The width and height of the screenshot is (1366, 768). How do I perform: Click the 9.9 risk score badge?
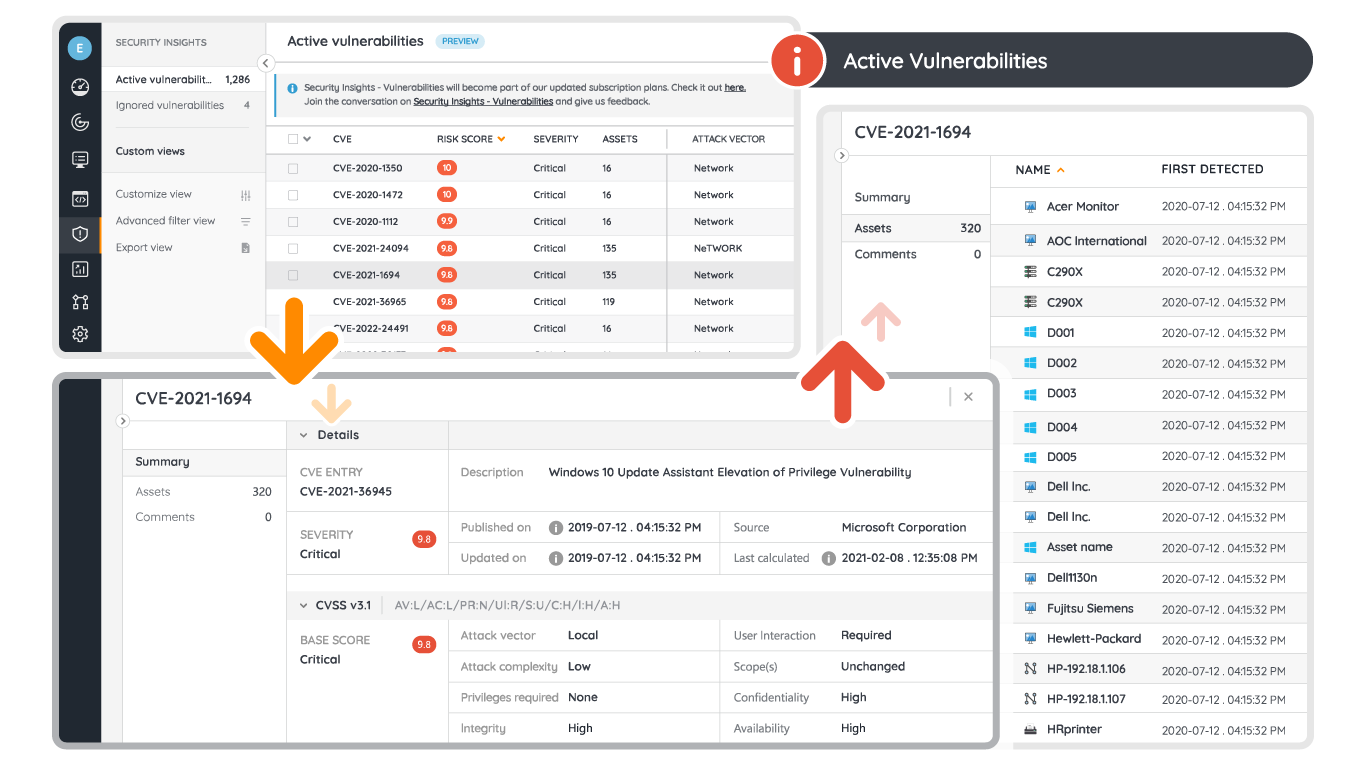447,222
